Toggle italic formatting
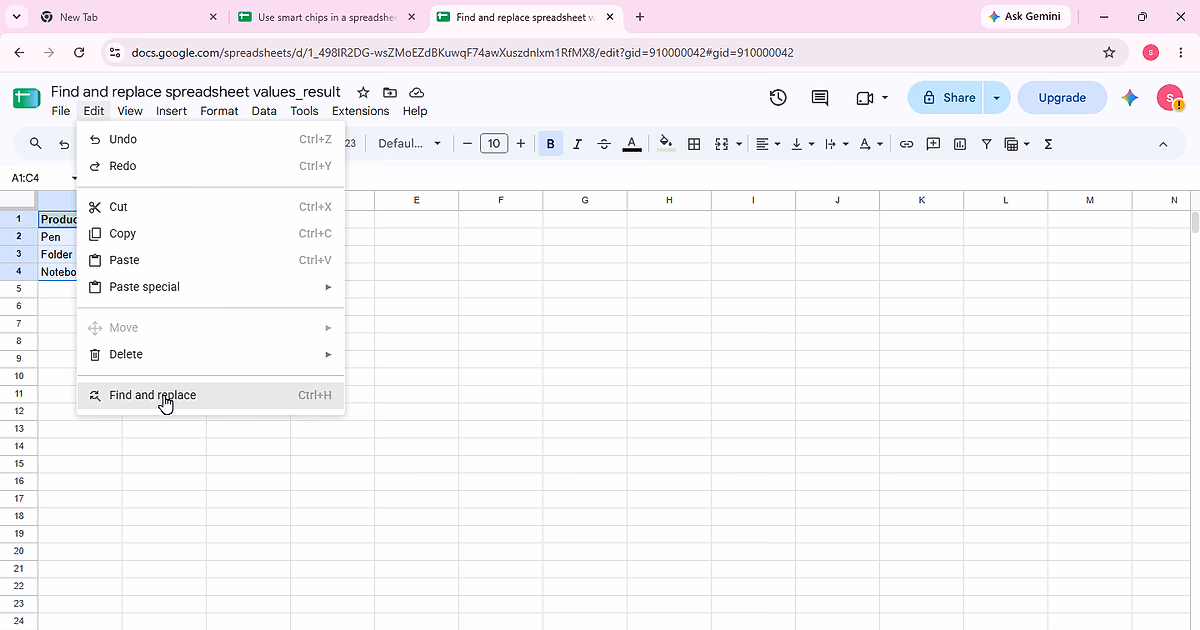This screenshot has height=630, width=1200. (x=577, y=144)
